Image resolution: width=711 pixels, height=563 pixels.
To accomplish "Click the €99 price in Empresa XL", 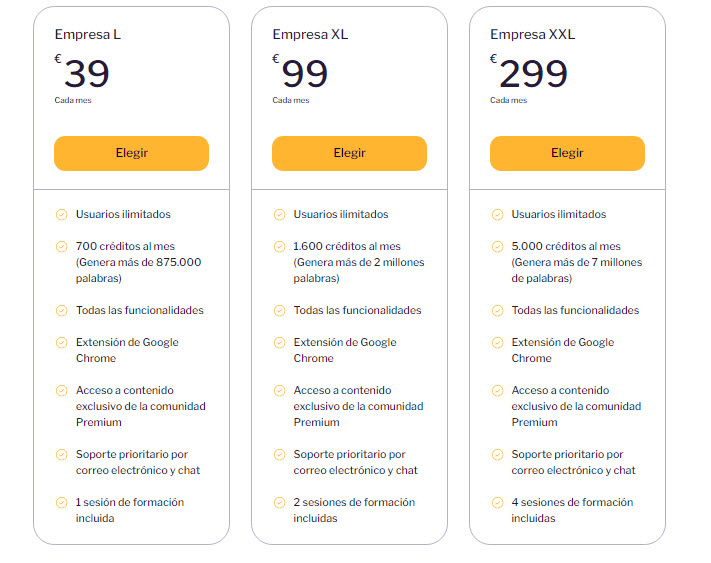I will click(x=304, y=74).
